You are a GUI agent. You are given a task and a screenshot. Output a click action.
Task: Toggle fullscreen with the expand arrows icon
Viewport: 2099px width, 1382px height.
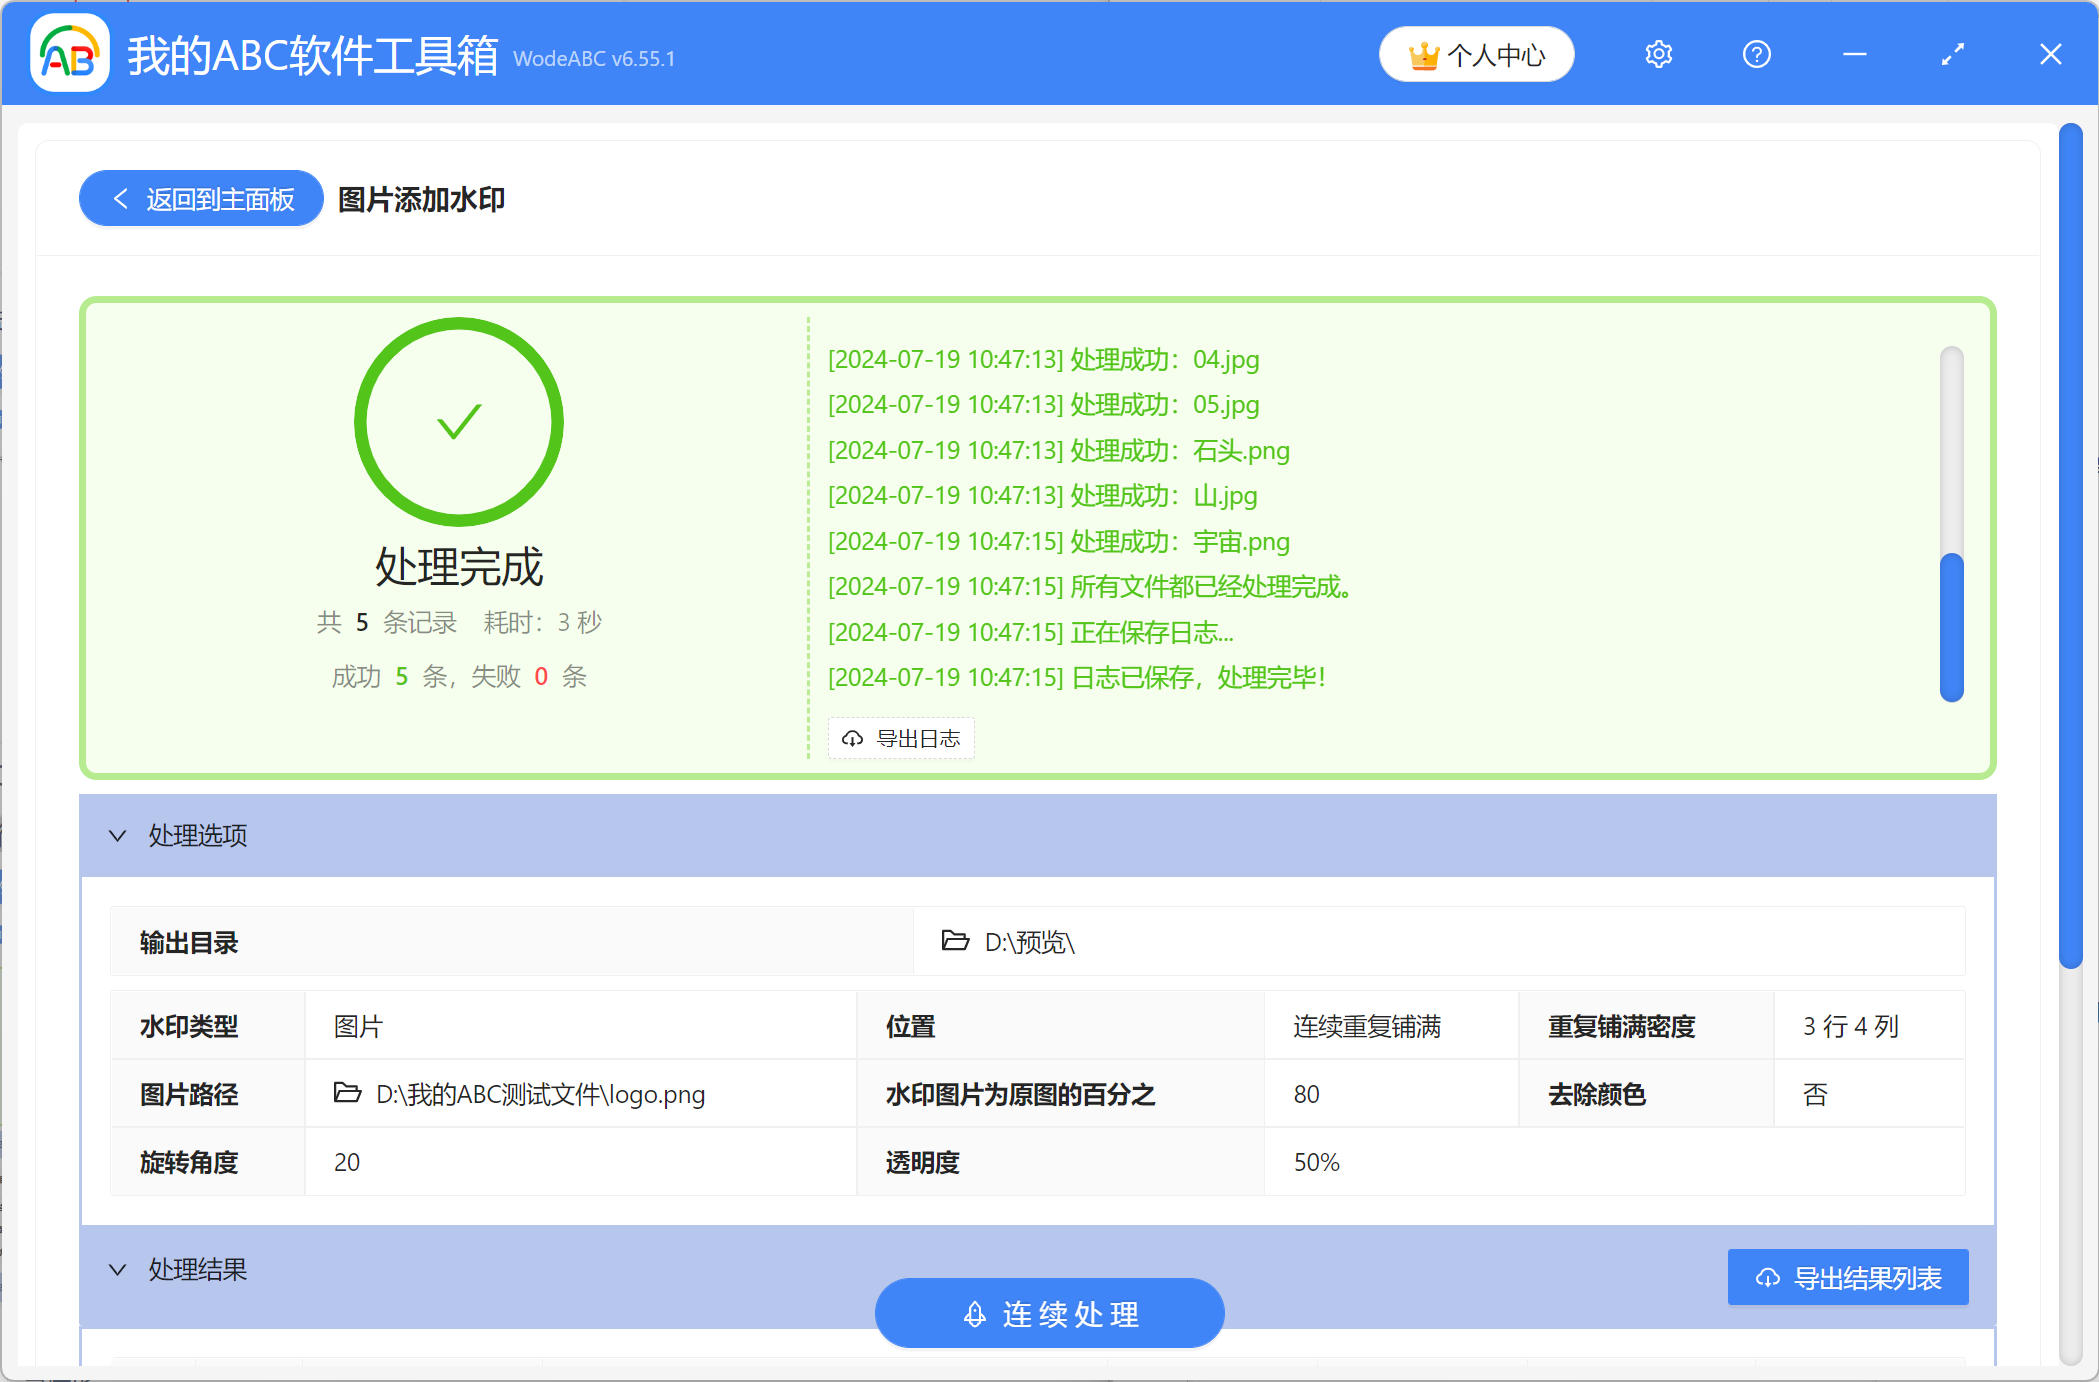(1952, 54)
